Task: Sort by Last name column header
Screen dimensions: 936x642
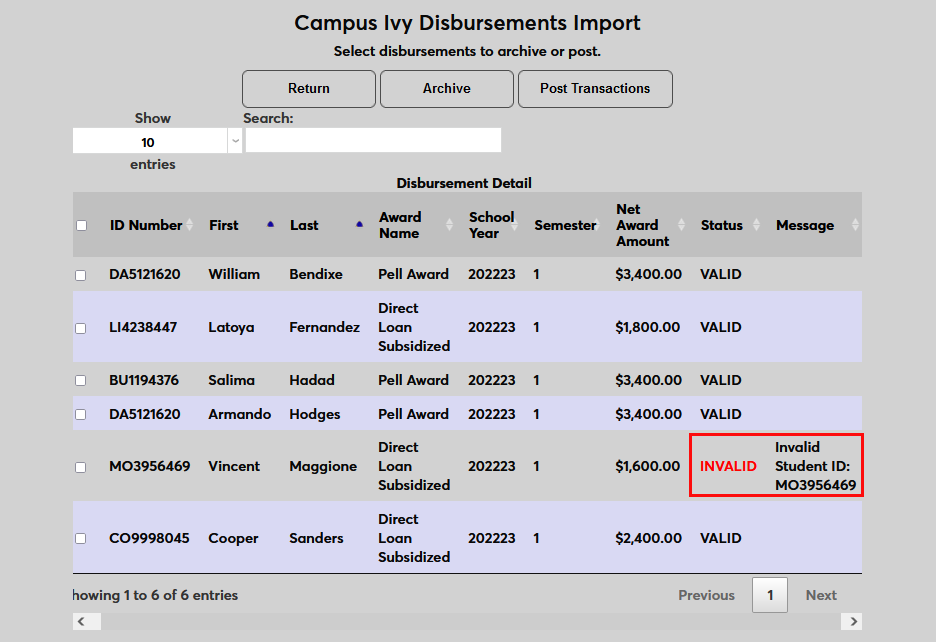Action: [304, 225]
